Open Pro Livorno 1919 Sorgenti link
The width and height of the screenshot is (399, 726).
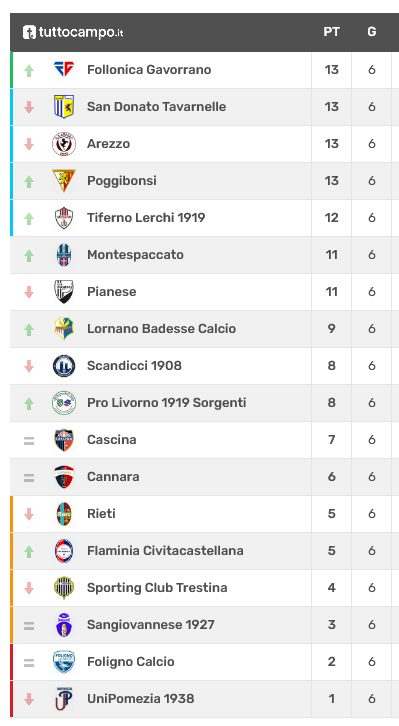[167, 403]
